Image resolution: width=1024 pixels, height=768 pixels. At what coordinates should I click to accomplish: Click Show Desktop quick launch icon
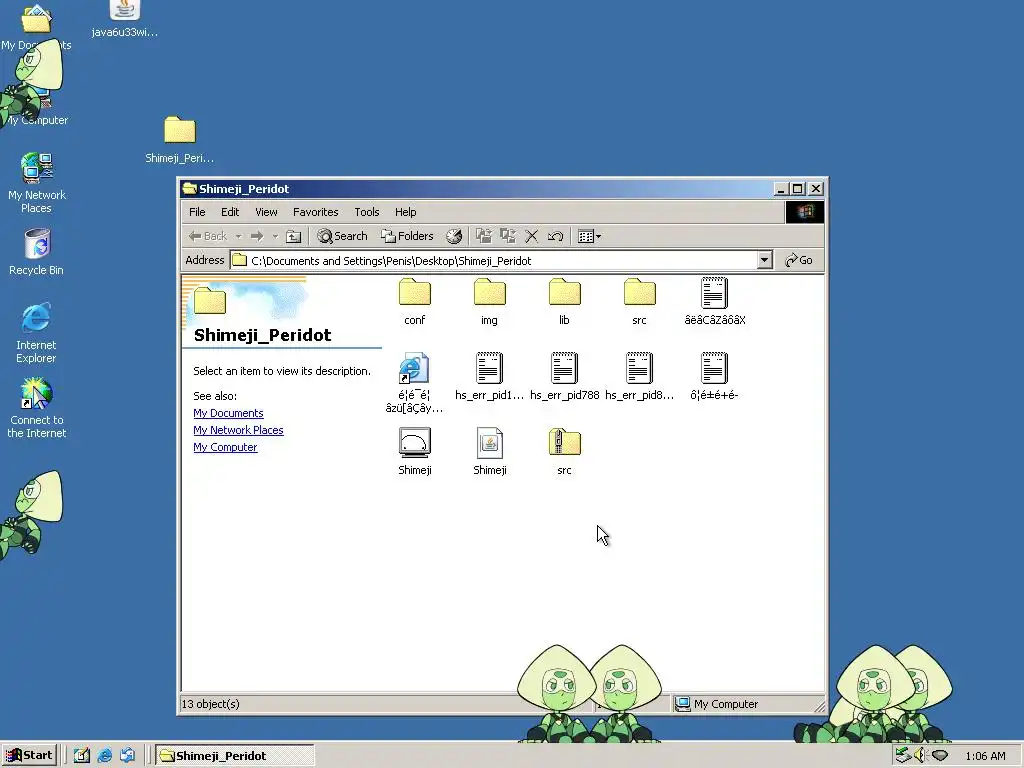click(x=82, y=756)
